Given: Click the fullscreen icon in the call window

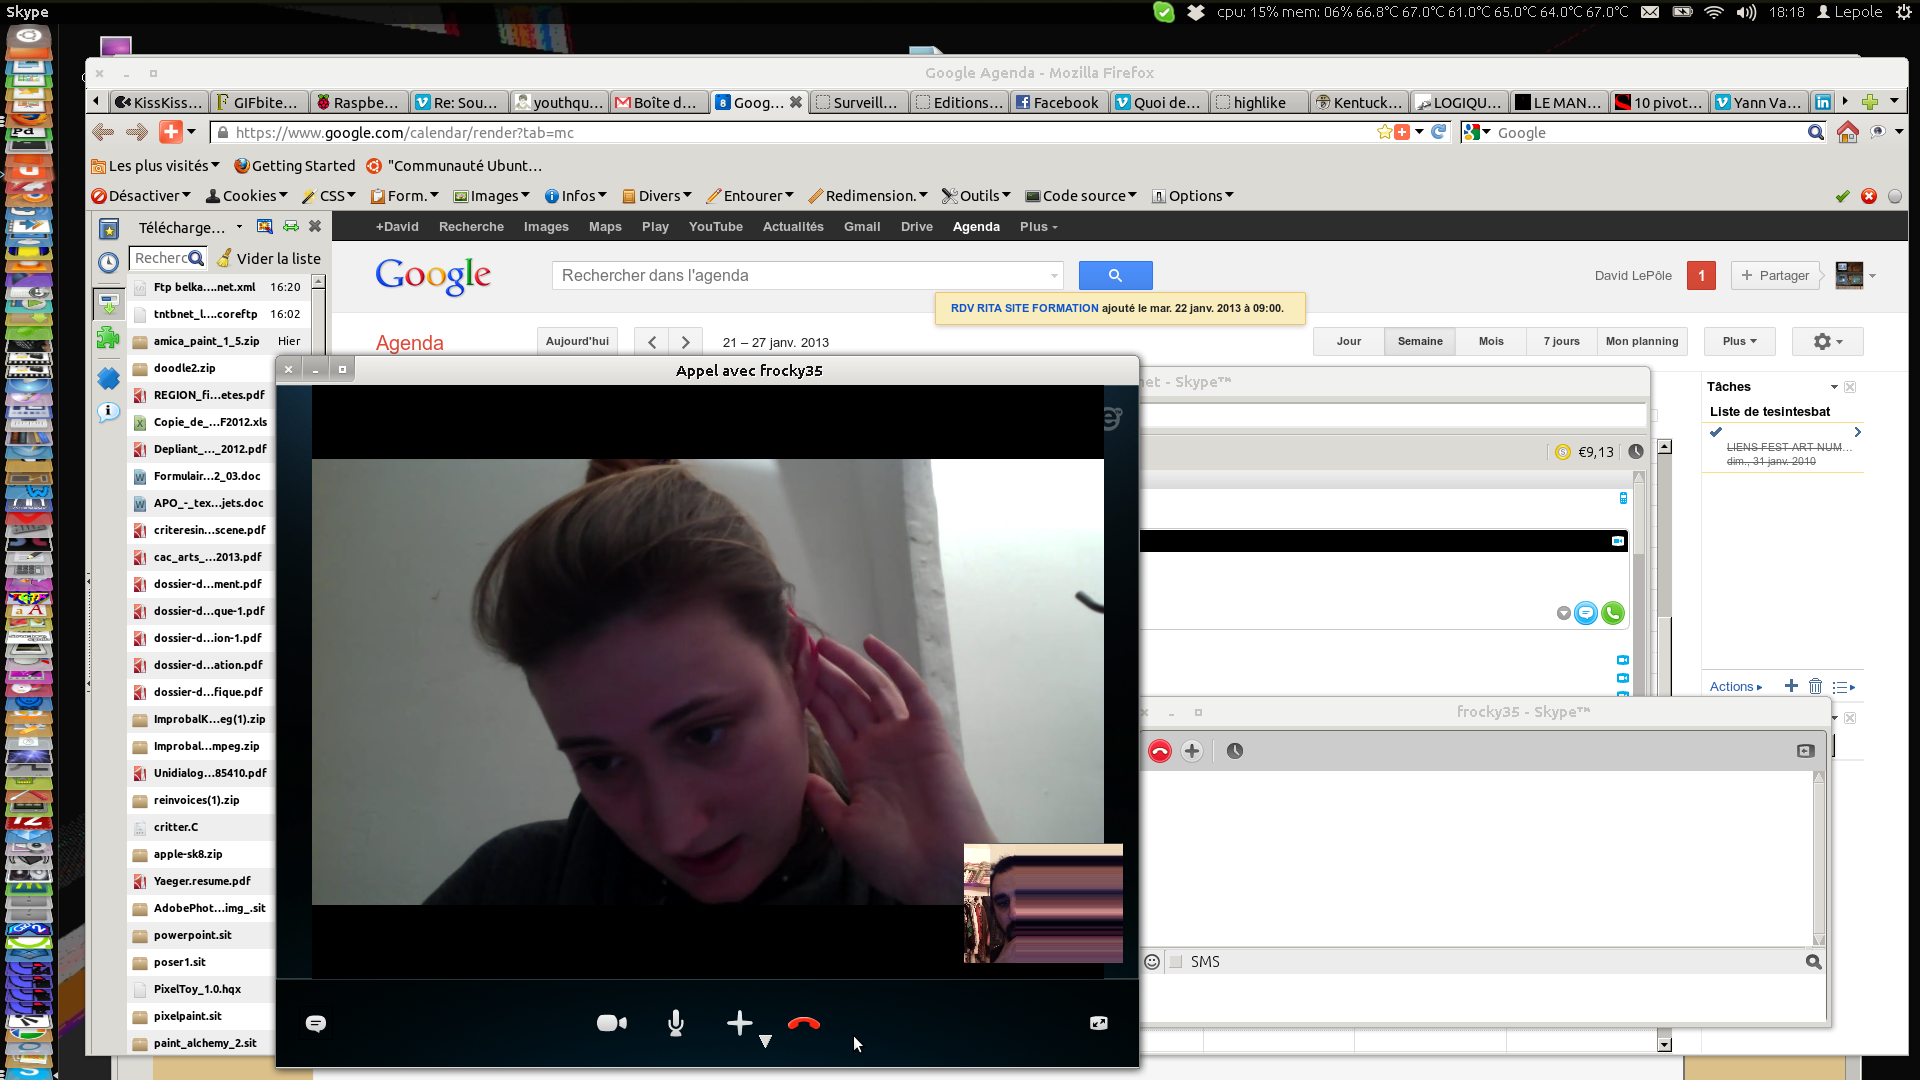Looking at the screenshot, I should (1098, 1023).
